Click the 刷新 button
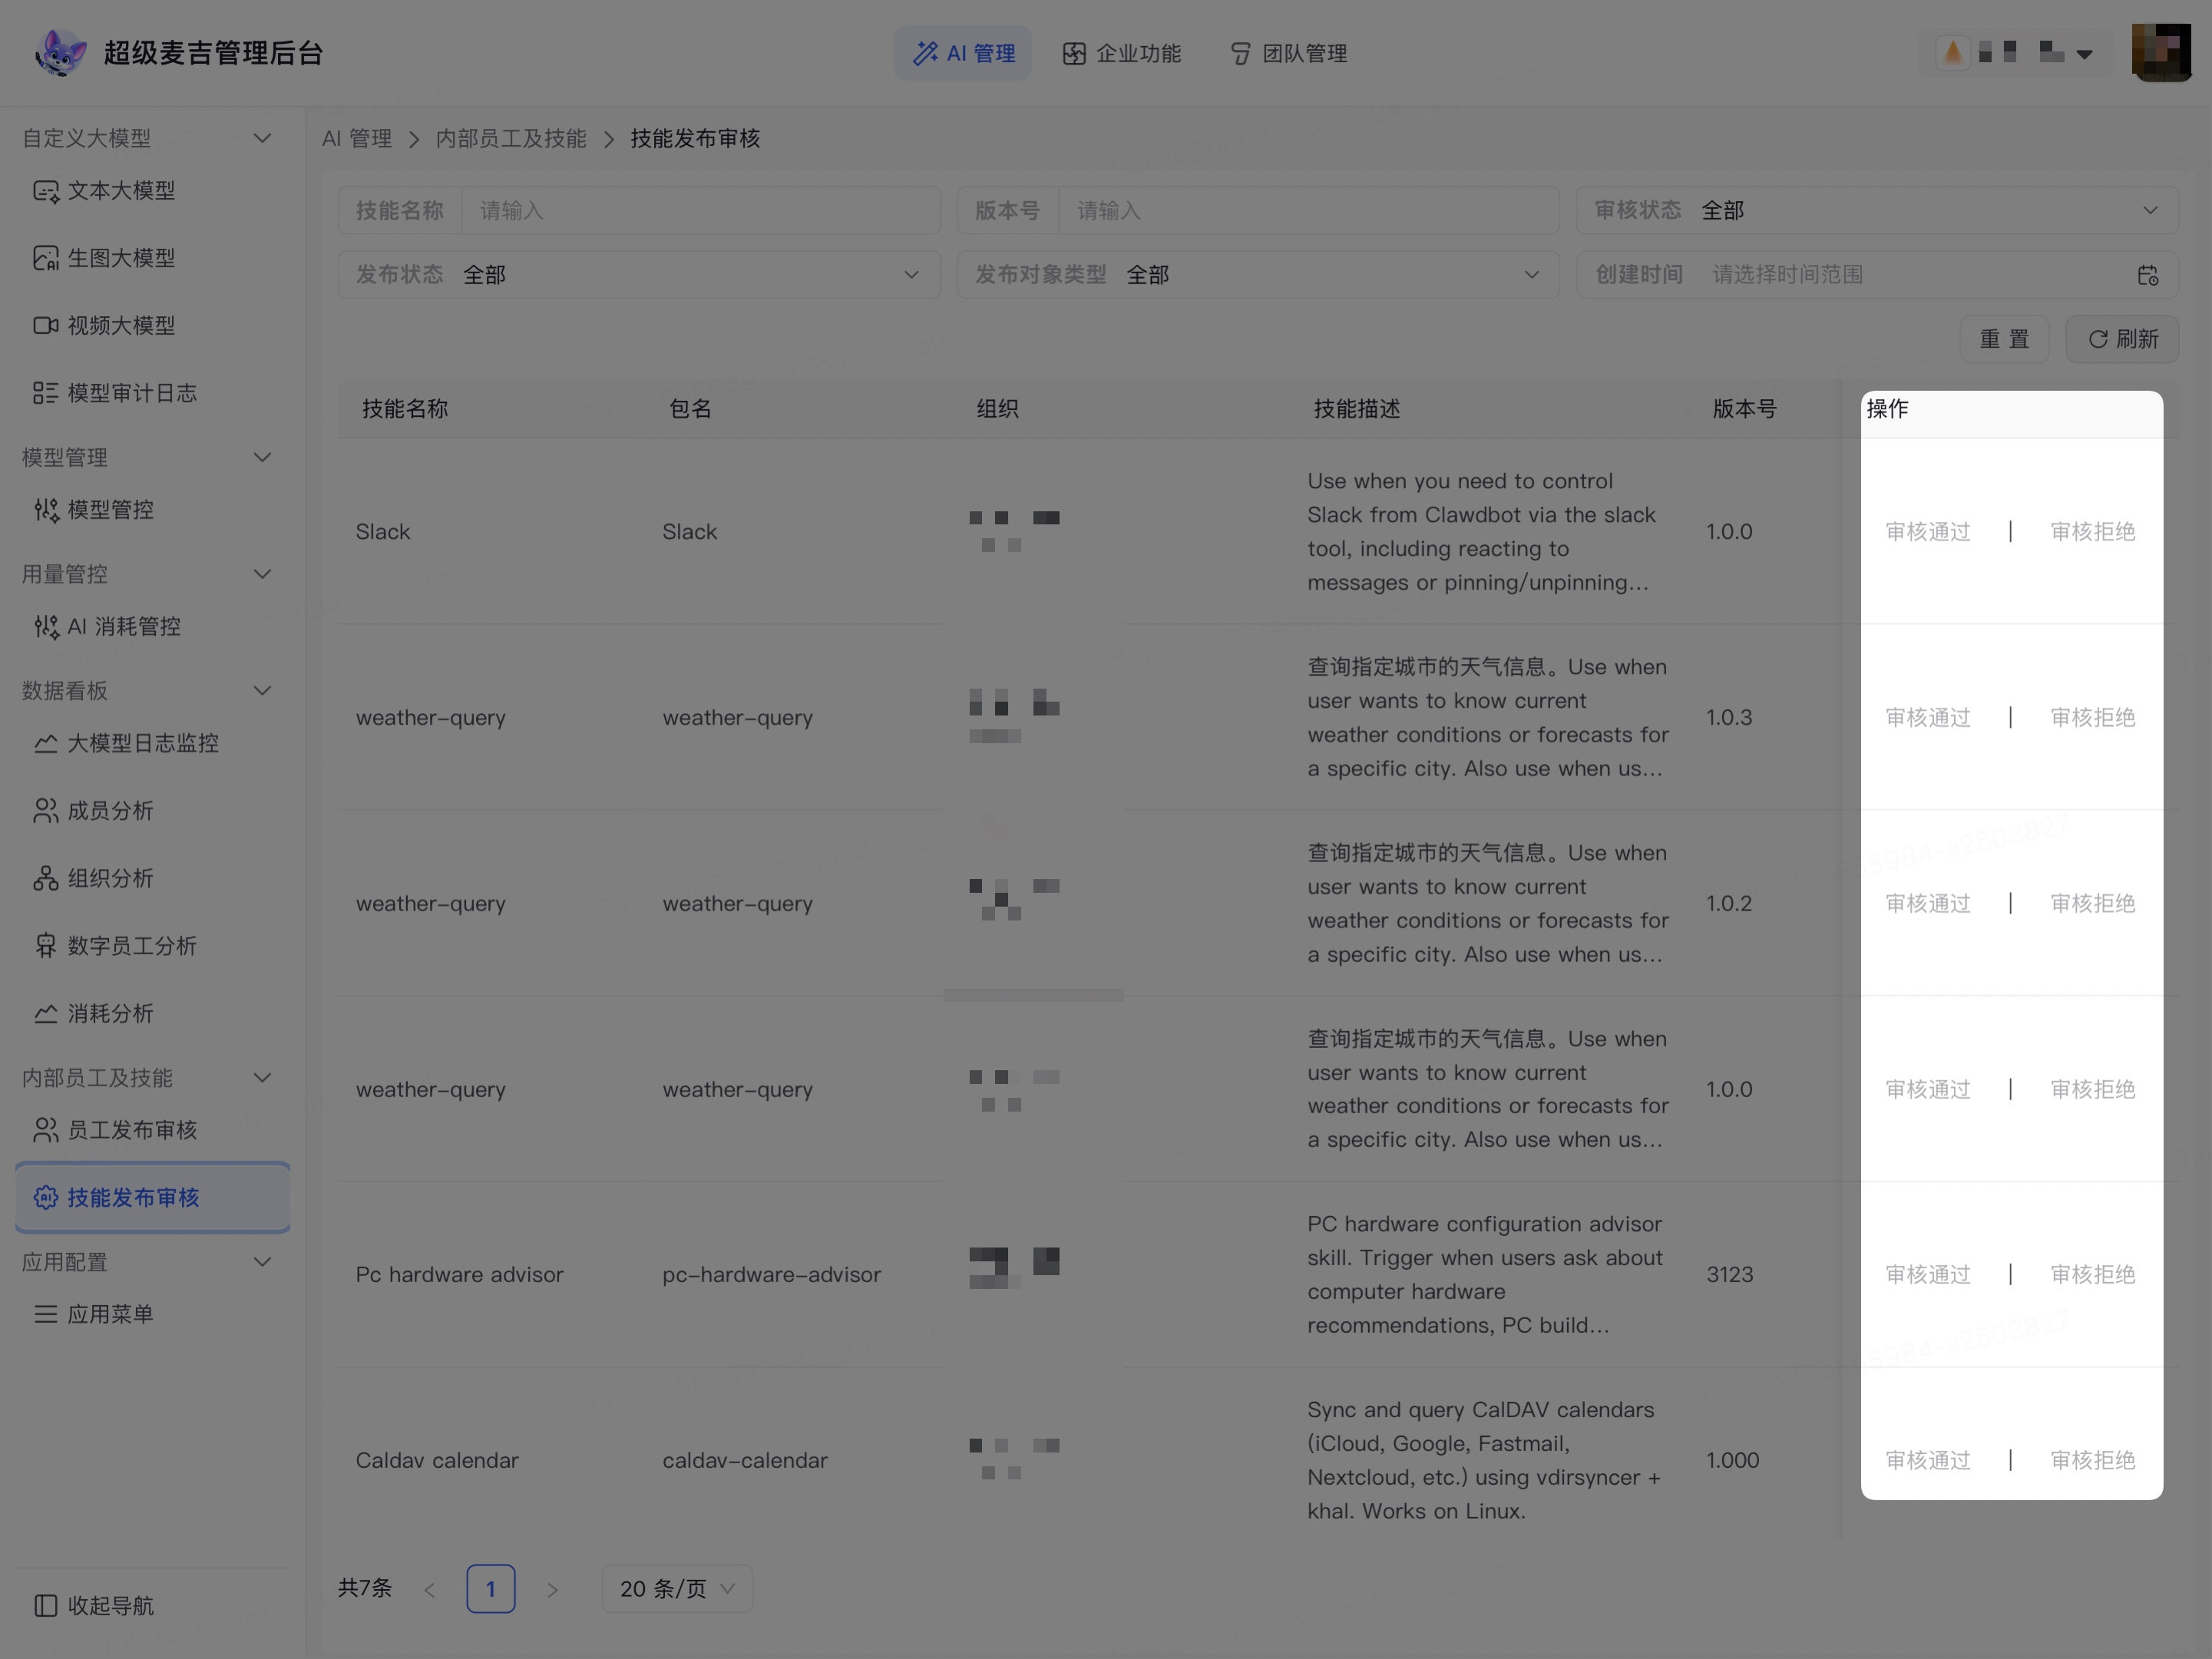The height and width of the screenshot is (1659, 2212). point(2122,339)
